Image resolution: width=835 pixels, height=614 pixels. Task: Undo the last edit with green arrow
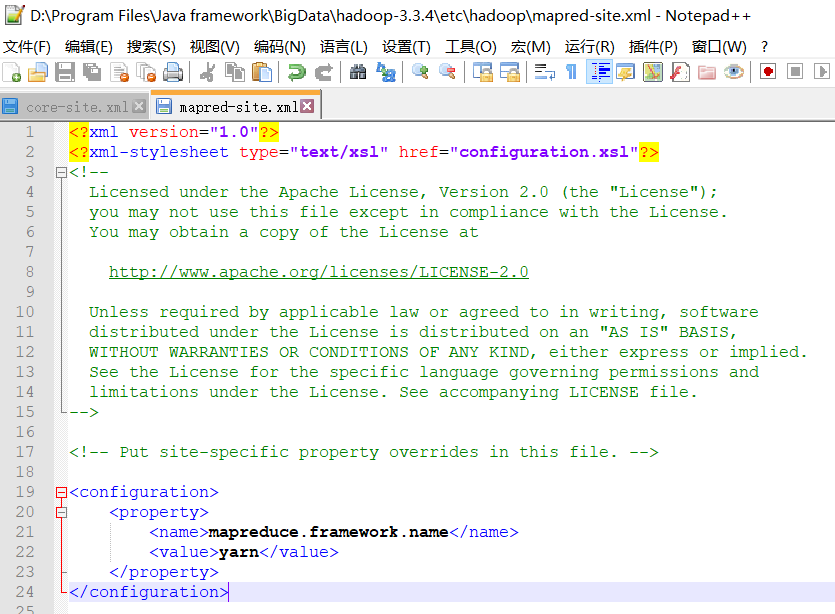tap(297, 72)
